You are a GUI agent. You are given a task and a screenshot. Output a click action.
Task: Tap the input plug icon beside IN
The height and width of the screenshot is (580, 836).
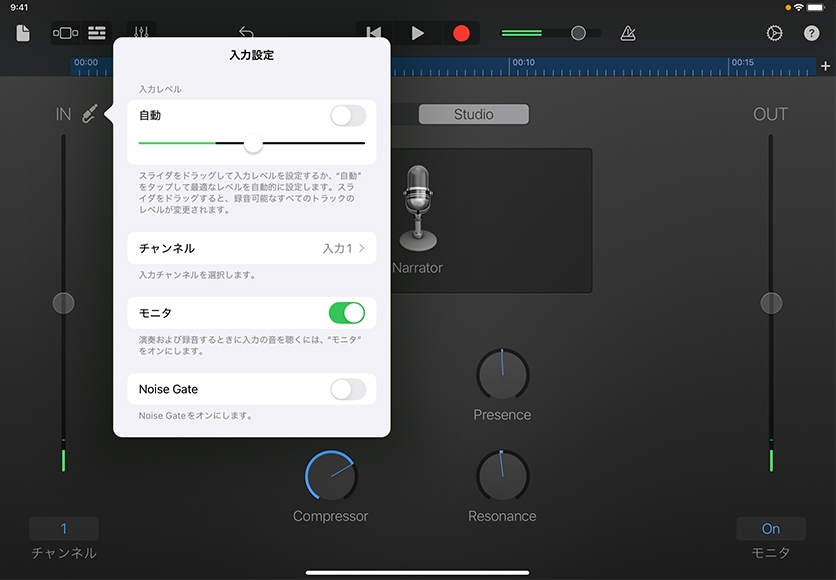pyautogui.click(x=90, y=115)
